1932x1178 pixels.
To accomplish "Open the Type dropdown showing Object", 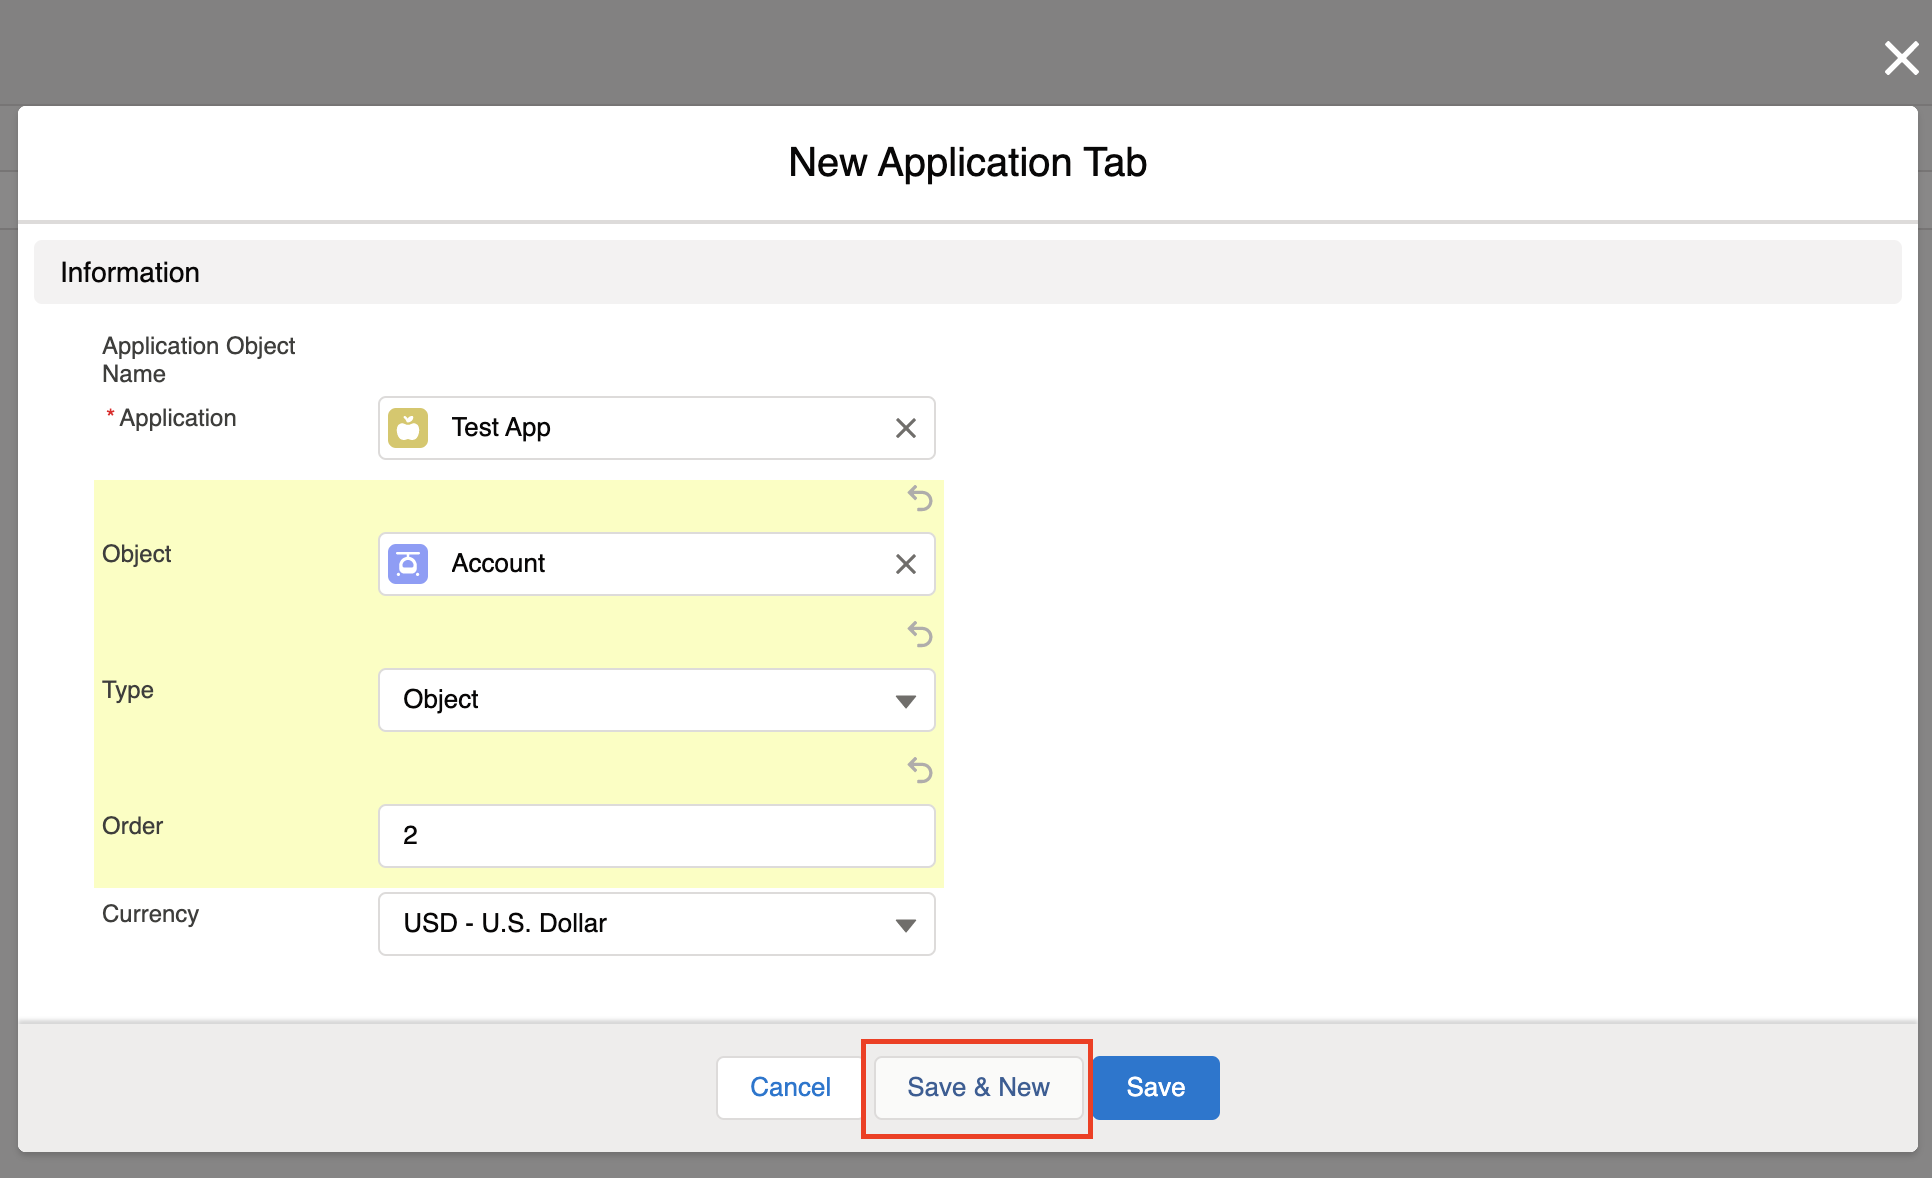I will (x=640, y=700).
